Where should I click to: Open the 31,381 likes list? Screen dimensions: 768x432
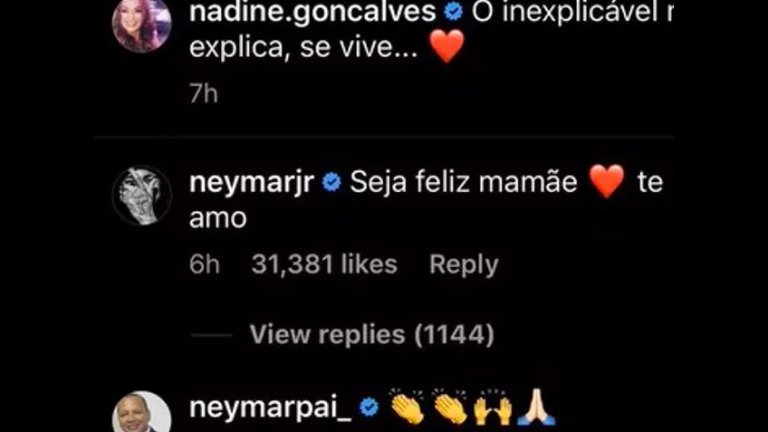pyautogui.click(x=324, y=264)
